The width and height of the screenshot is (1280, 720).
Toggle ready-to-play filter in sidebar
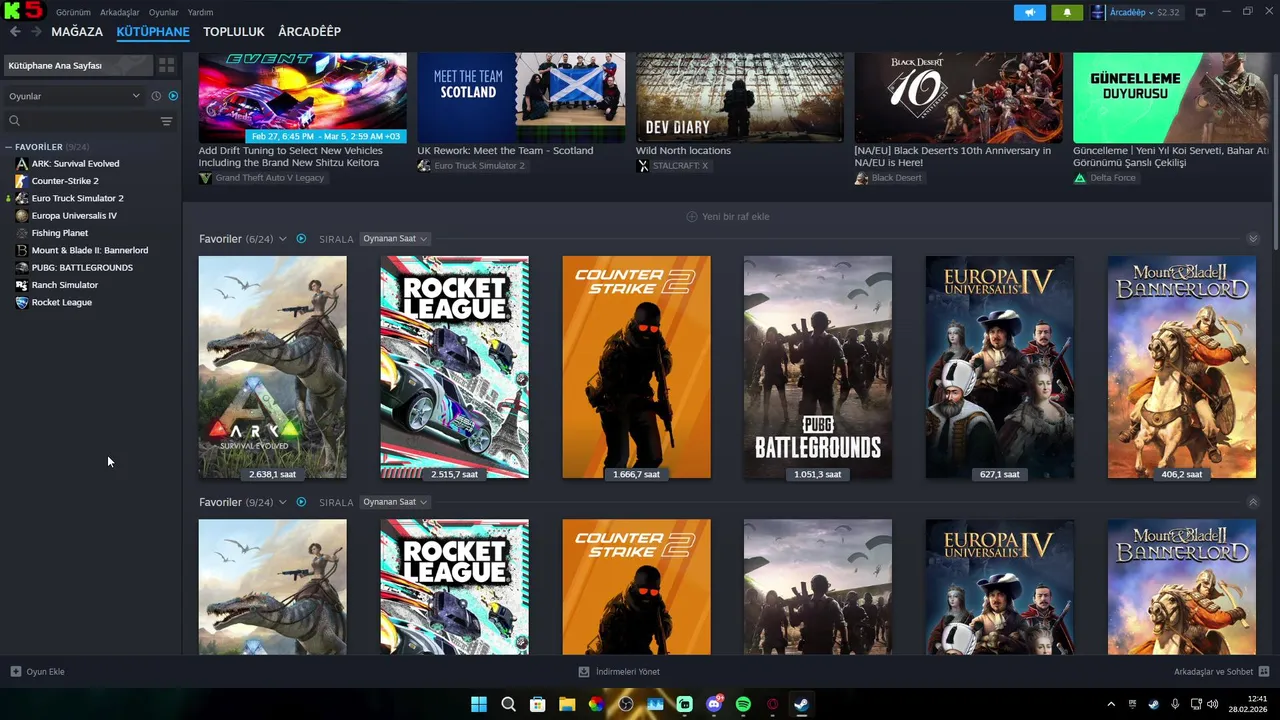point(173,96)
